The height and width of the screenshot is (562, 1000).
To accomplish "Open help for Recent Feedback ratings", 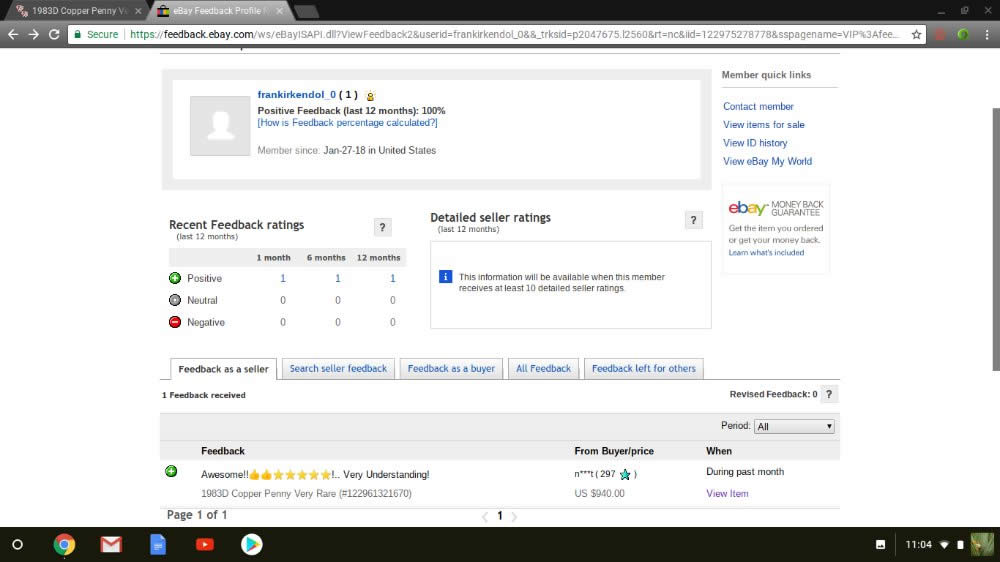I will (x=382, y=227).
